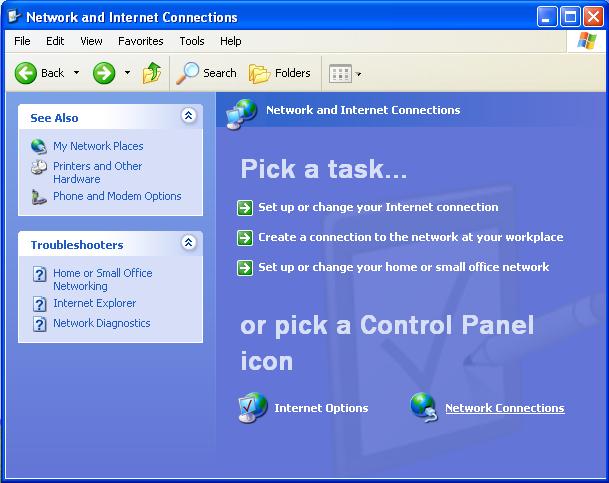Click the Network Diagnostics help icon

(x=39, y=324)
